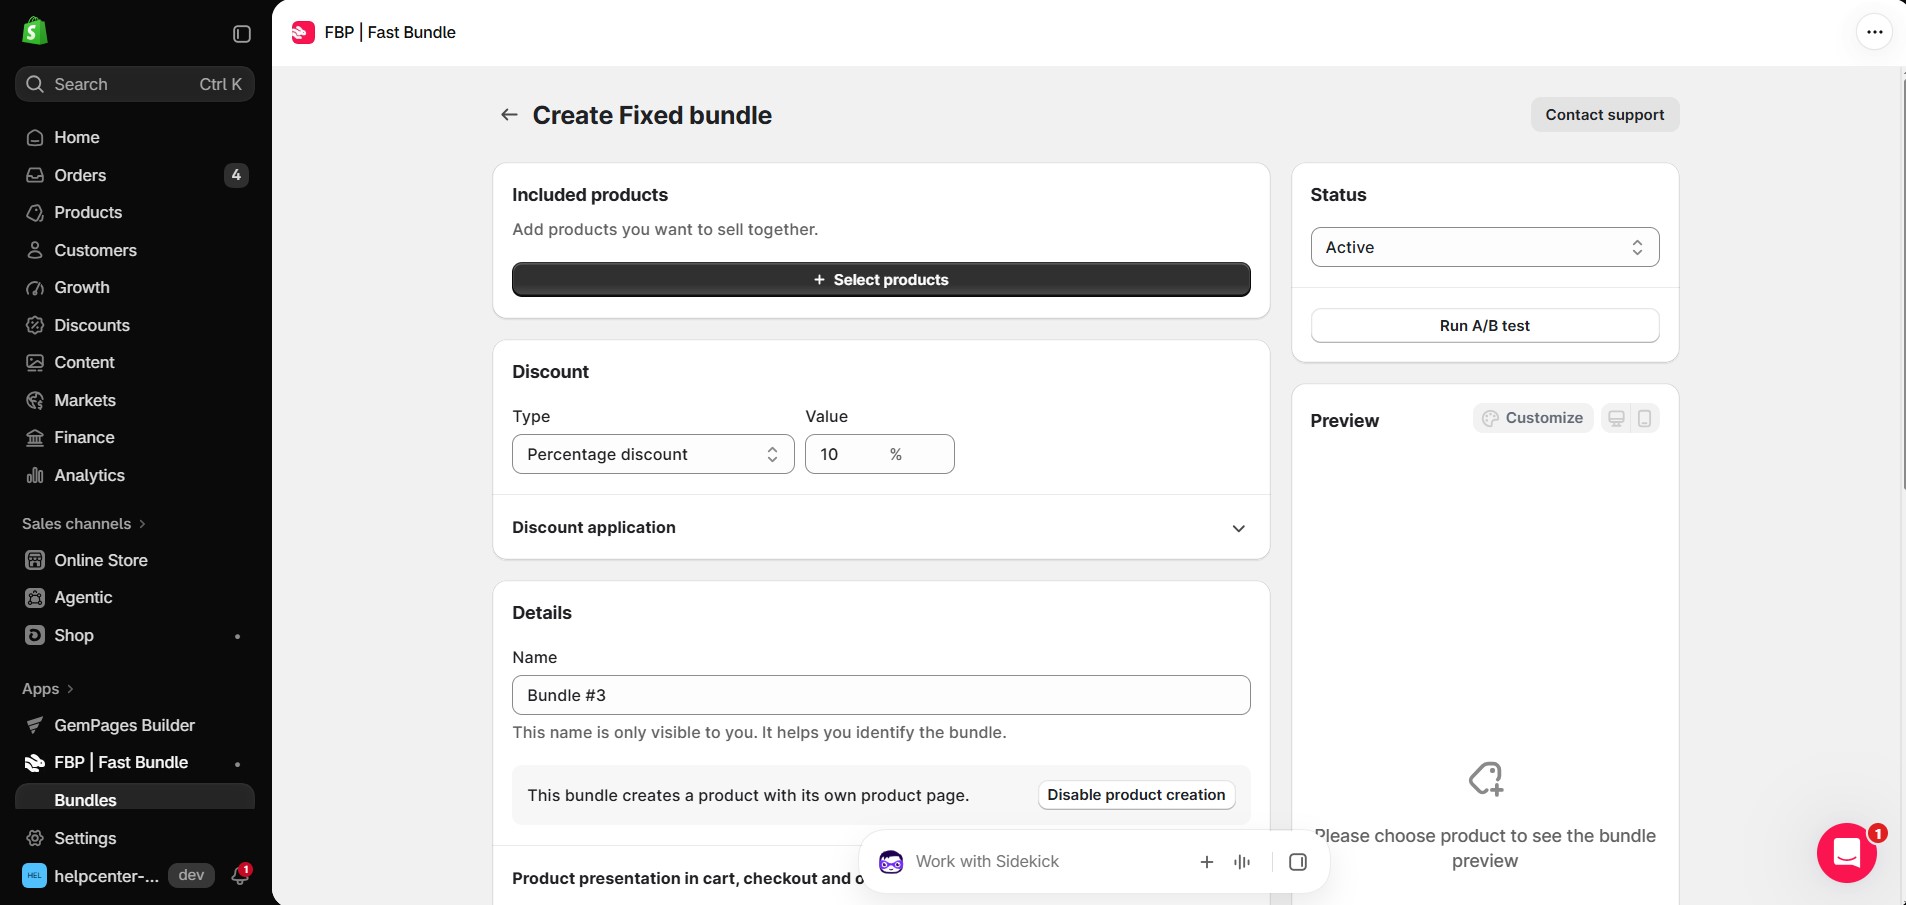
Task: Open the Online Store sales channel
Action: click(135, 560)
